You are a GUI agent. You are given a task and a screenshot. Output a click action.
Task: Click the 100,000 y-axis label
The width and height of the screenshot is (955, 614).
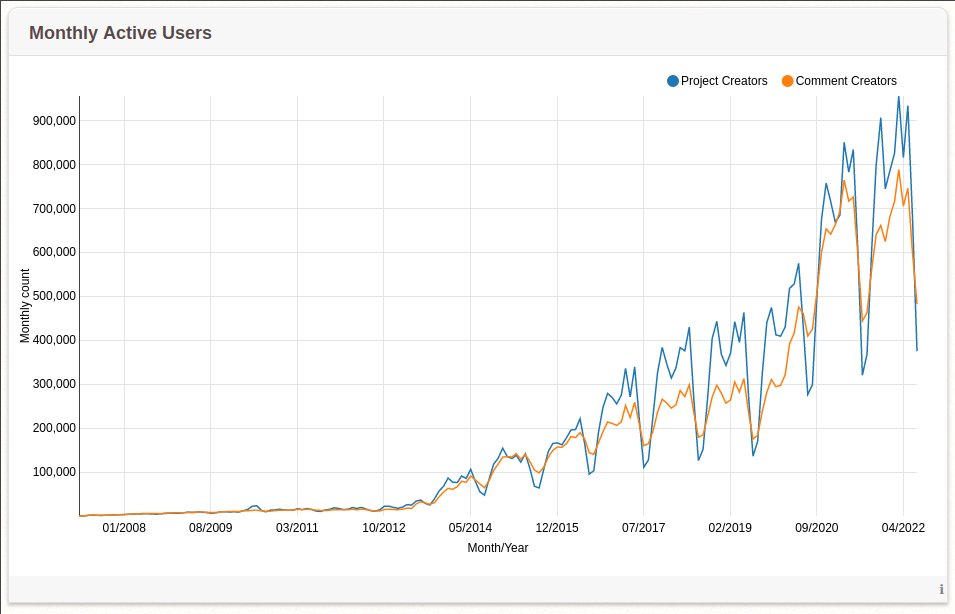tap(54, 472)
